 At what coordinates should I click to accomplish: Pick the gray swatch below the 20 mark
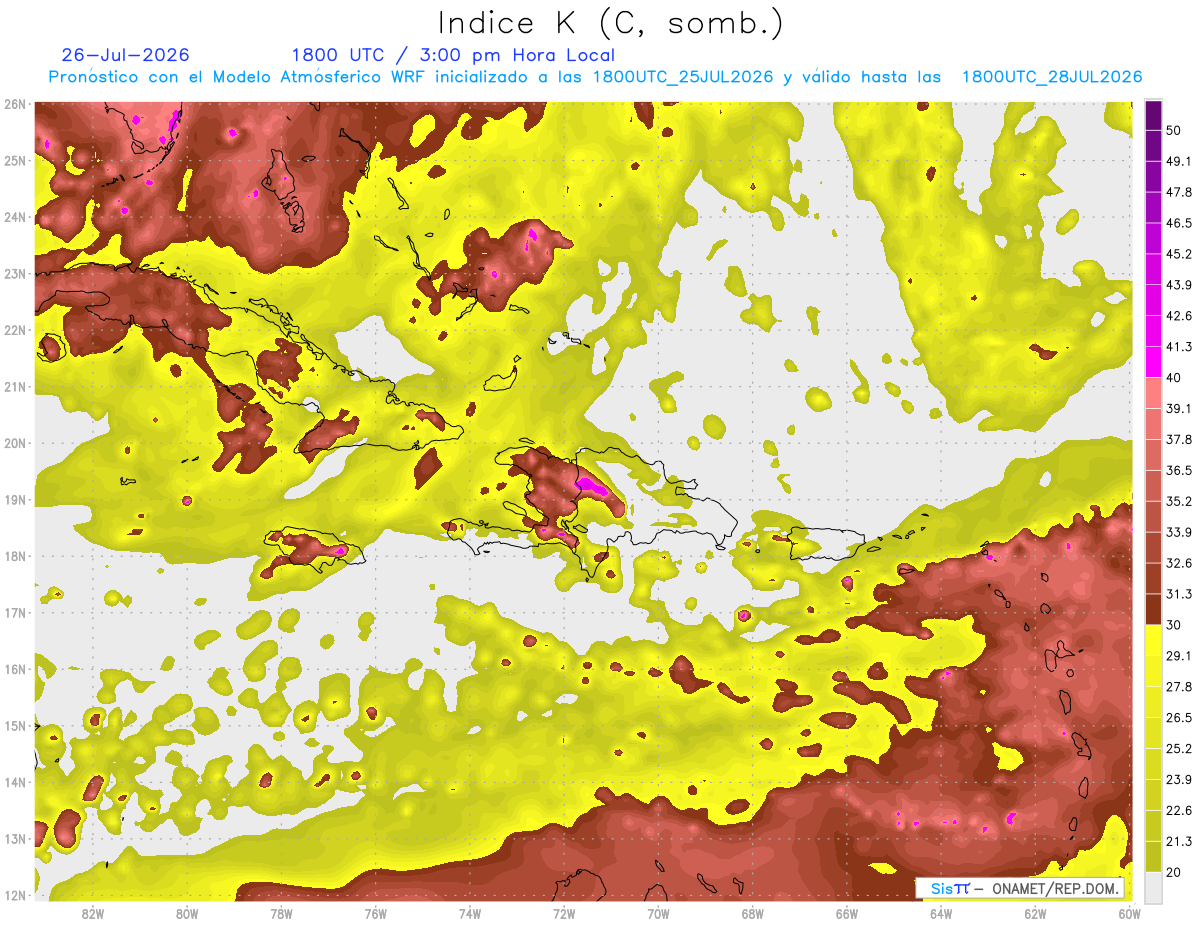point(1152,887)
